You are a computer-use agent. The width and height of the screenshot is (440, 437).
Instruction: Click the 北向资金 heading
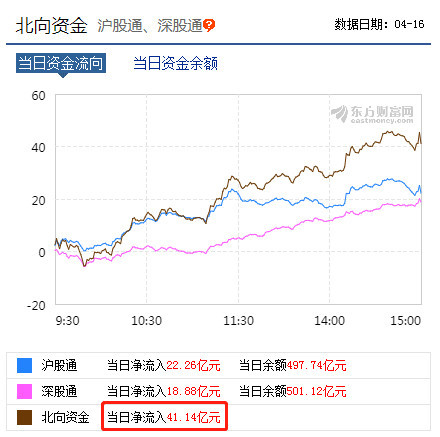click(x=52, y=26)
